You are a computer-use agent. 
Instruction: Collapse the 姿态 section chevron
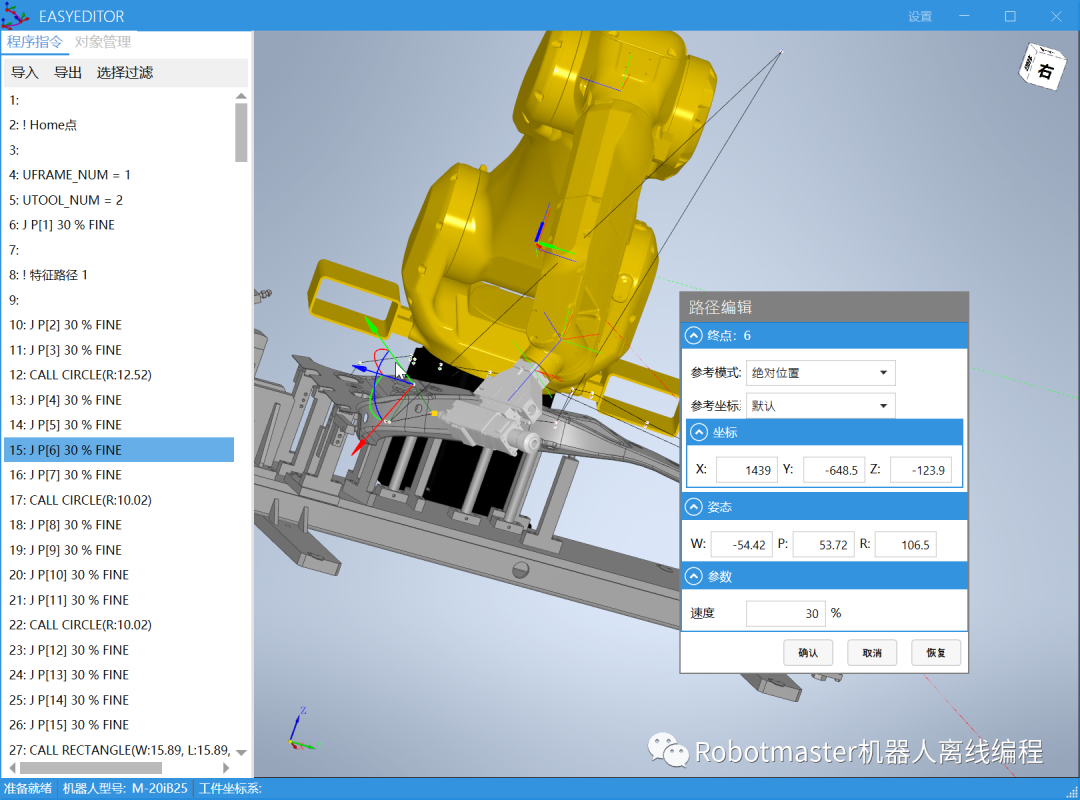click(692, 507)
